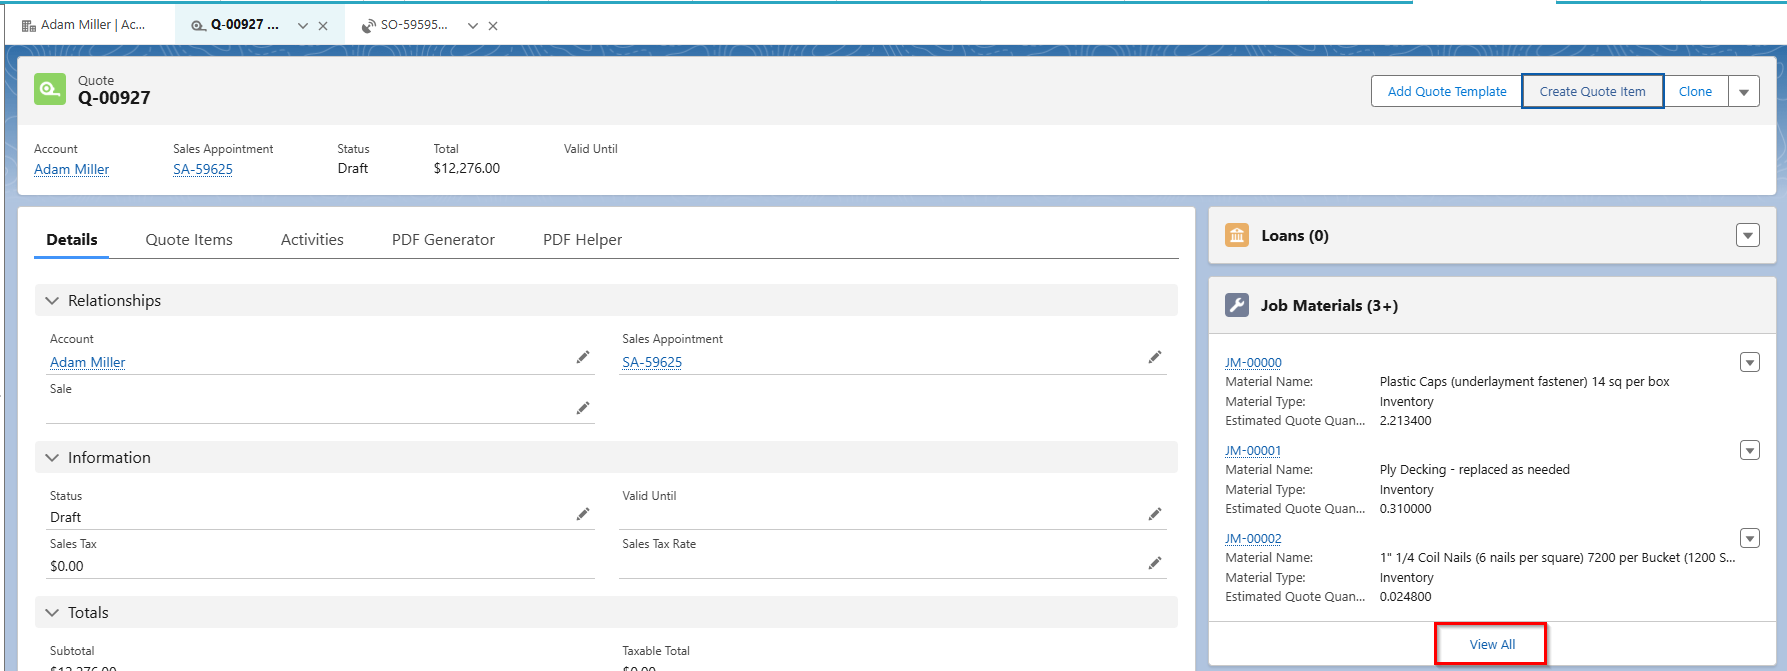Screen dimensions: 1787x671
Task: Click the 2.213400 estimated quantity value
Action: coord(1405,420)
